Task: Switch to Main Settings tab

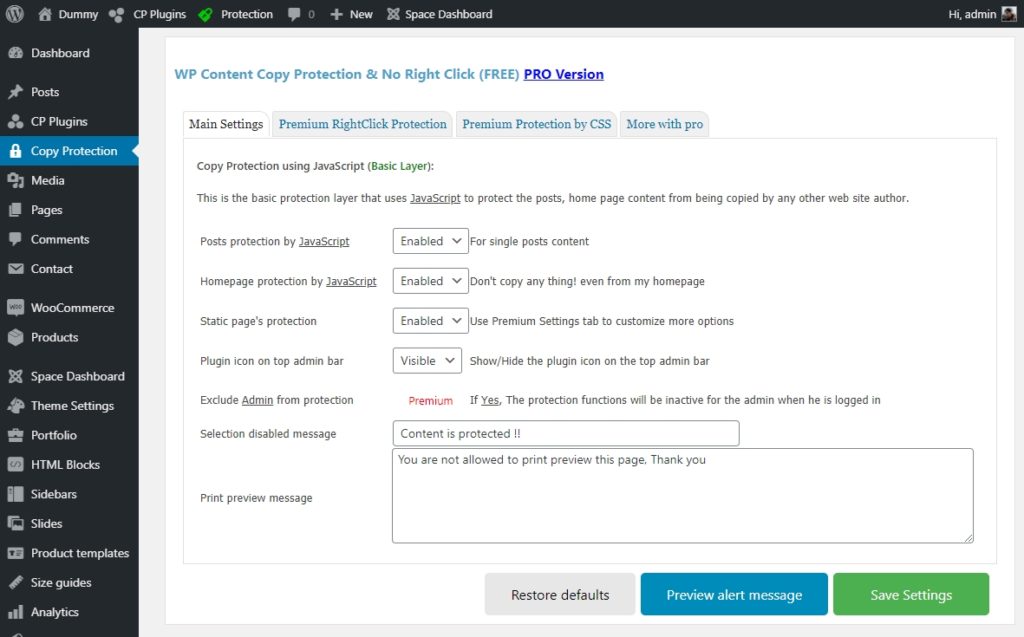Action: coord(226,124)
